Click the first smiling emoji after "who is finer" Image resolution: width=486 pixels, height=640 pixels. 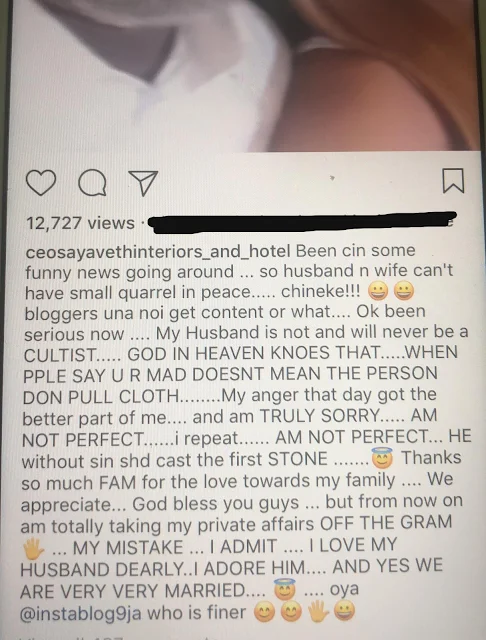pos(264,613)
